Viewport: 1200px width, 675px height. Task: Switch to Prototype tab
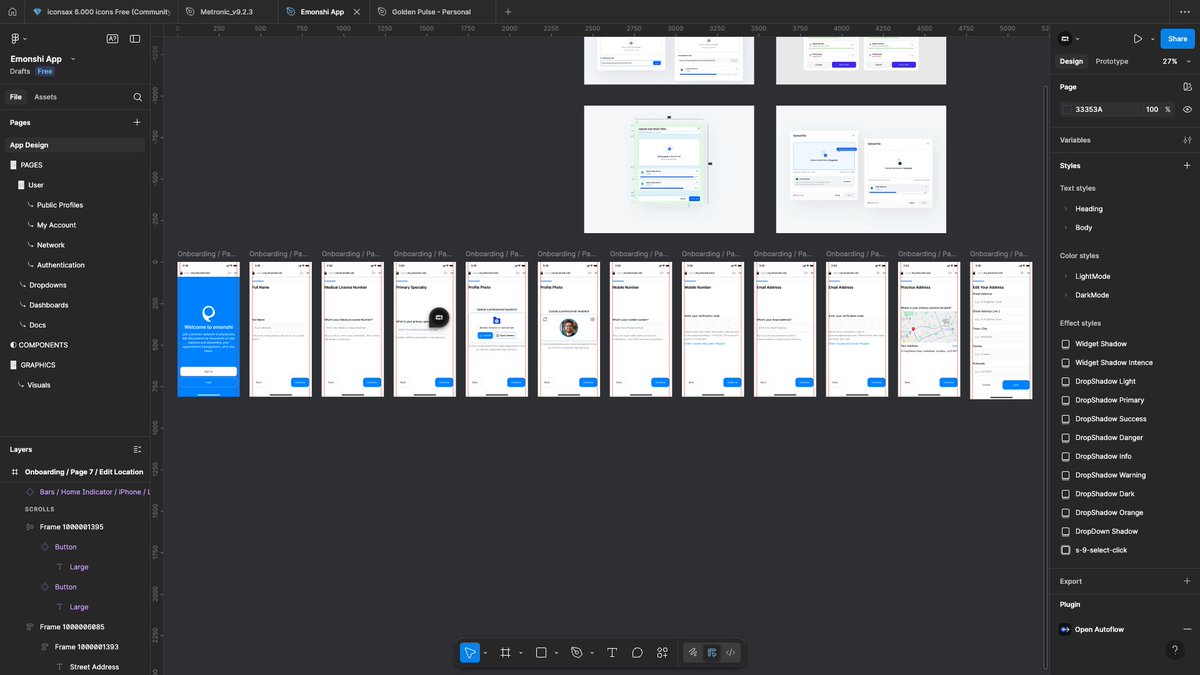coord(1112,61)
